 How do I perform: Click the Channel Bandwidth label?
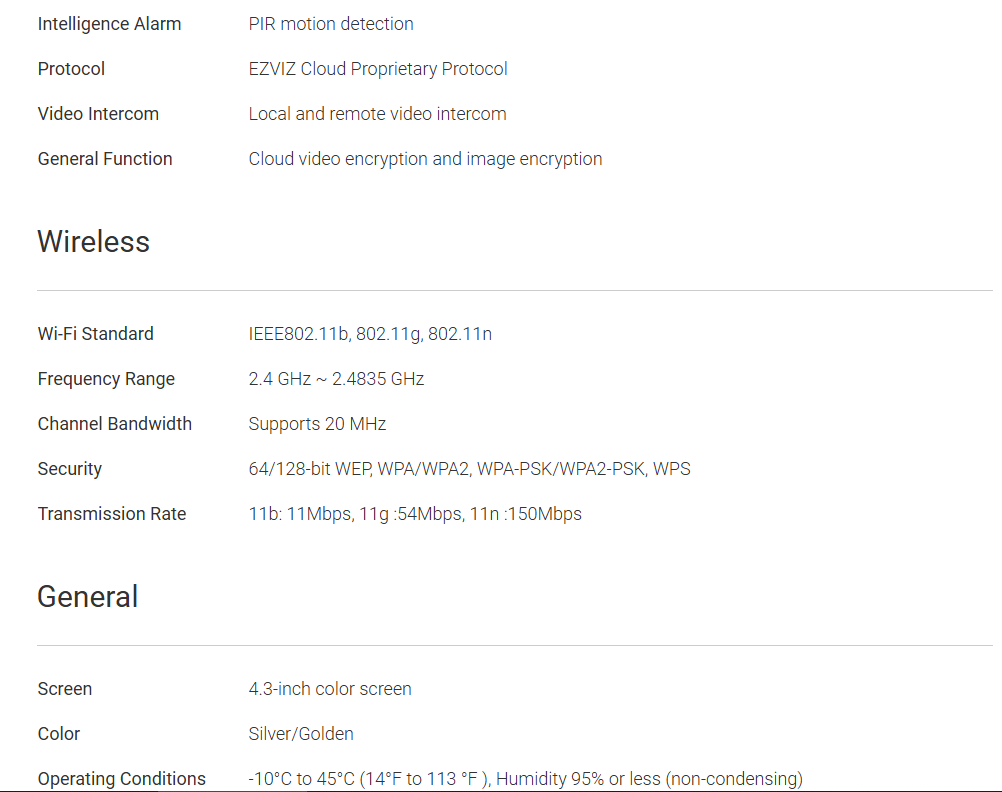coord(115,424)
